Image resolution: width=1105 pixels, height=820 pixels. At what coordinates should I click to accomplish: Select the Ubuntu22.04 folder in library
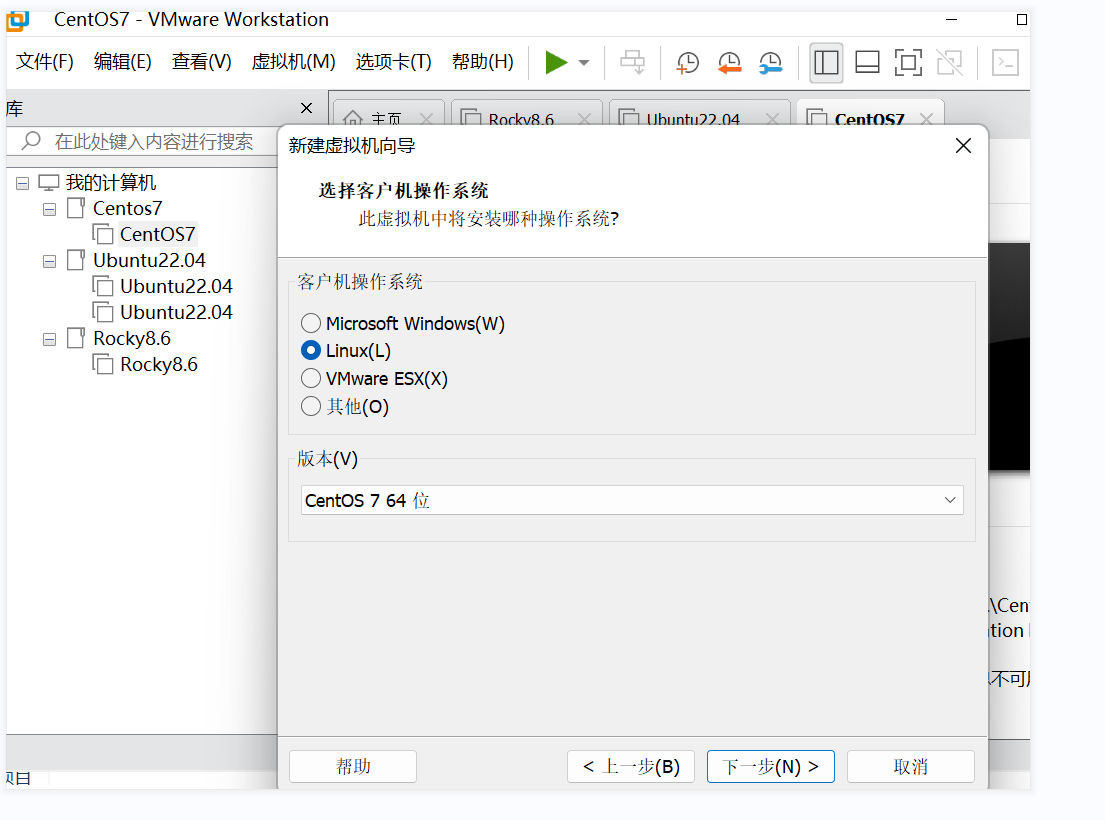coord(149,260)
